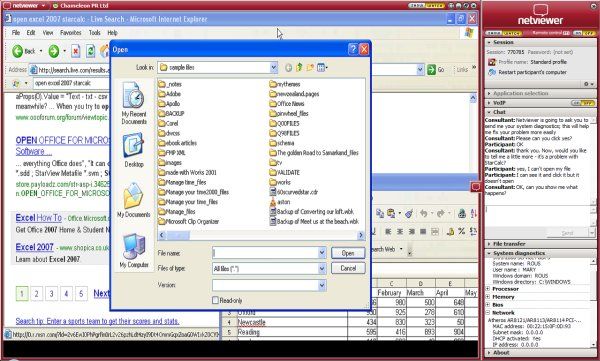The height and width of the screenshot is (361, 600).
Task: Click the Back arrow in Internet Explorer
Action: coord(18,51)
